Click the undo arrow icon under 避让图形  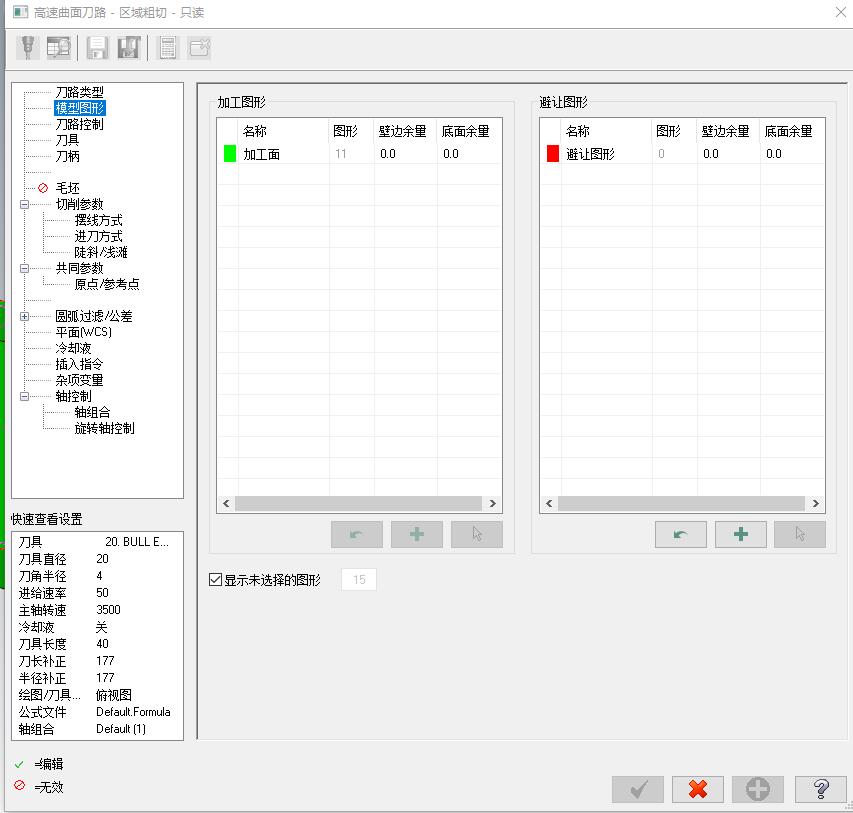[x=681, y=534]
